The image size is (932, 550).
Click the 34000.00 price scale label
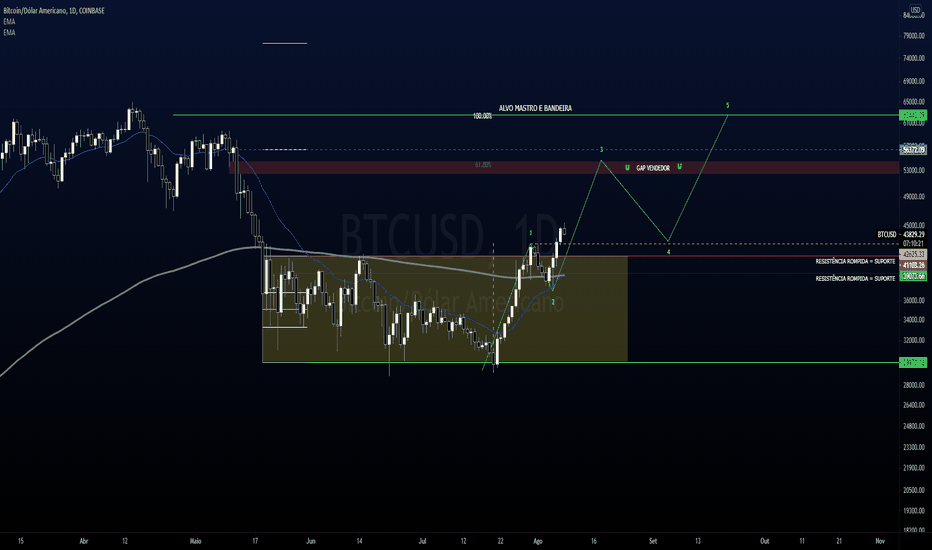(x=914, y=320)
